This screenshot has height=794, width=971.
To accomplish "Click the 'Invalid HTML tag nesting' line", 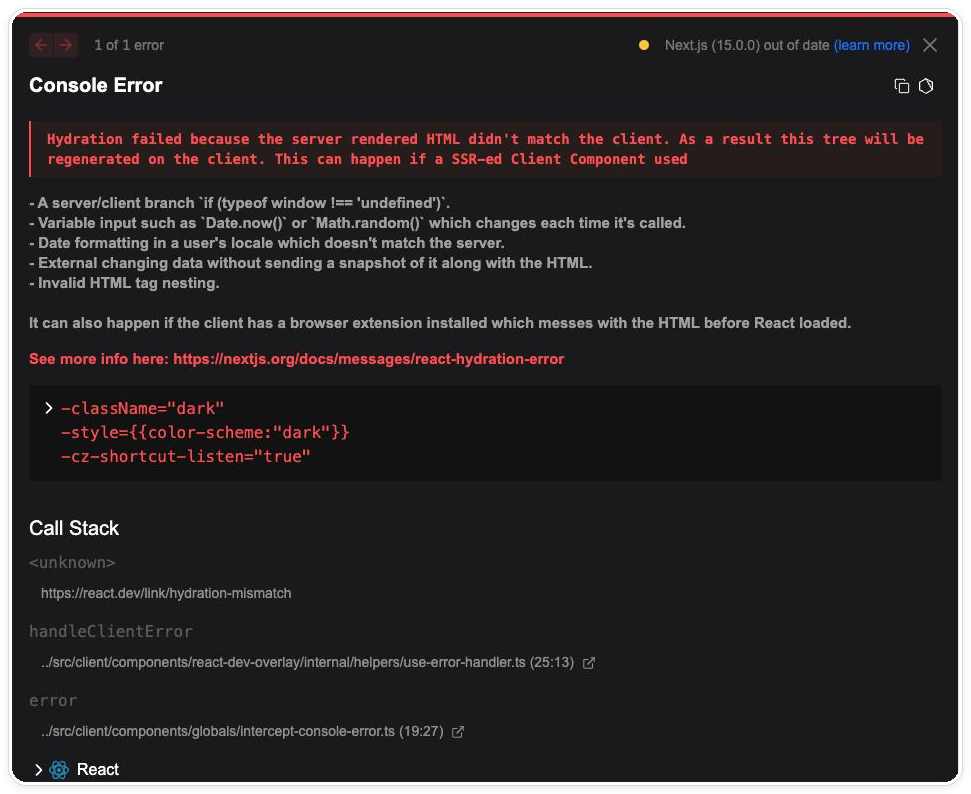I will pyautogui.click(x=124, y=283).
